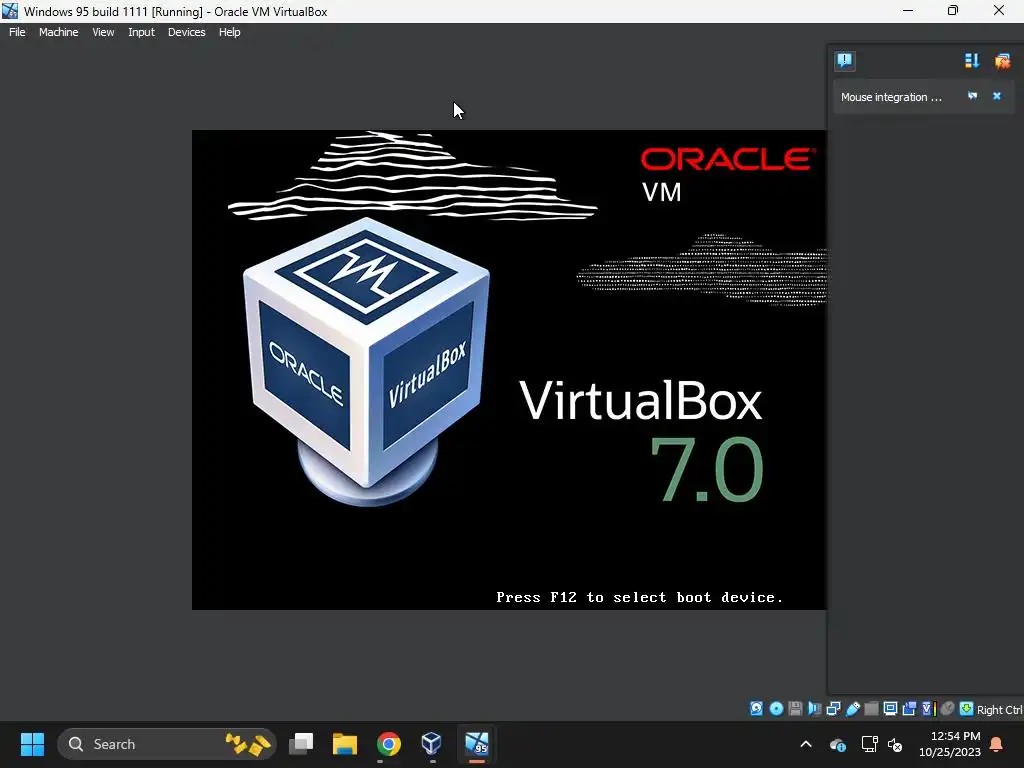
Task: Click the floppy disk status icon
Action: pos(795,709)
